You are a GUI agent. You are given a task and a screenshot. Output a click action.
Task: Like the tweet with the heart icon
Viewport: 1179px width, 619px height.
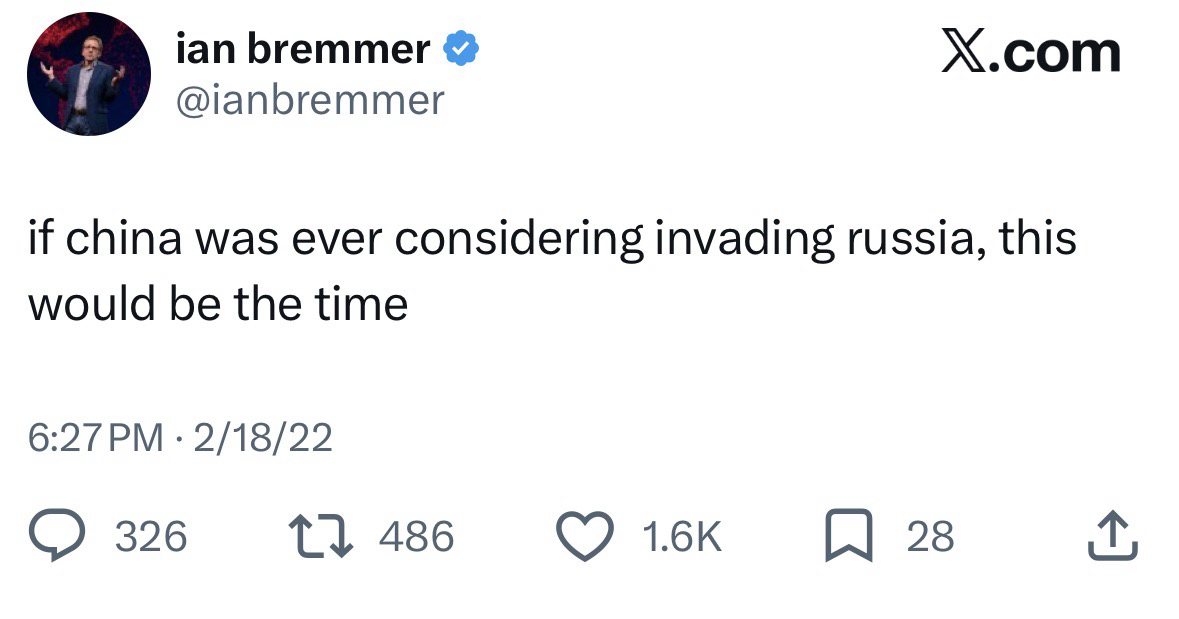(589, 536)
